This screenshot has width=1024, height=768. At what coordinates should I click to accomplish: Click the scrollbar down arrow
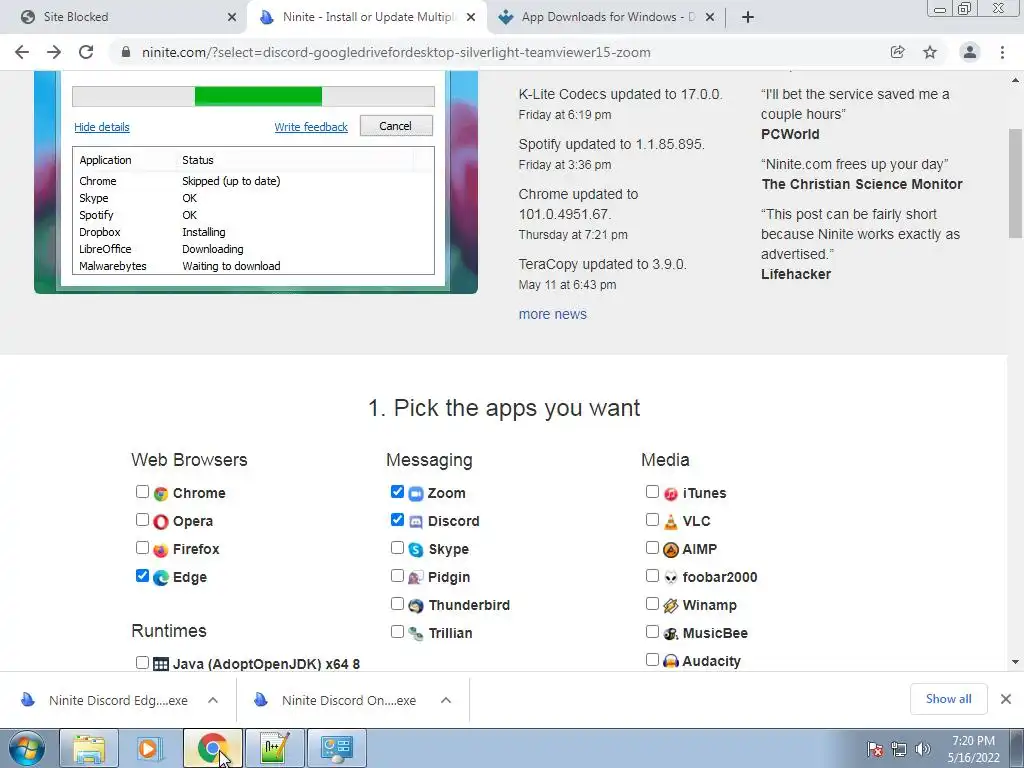pyautogui.click(x=1016, y=662)
